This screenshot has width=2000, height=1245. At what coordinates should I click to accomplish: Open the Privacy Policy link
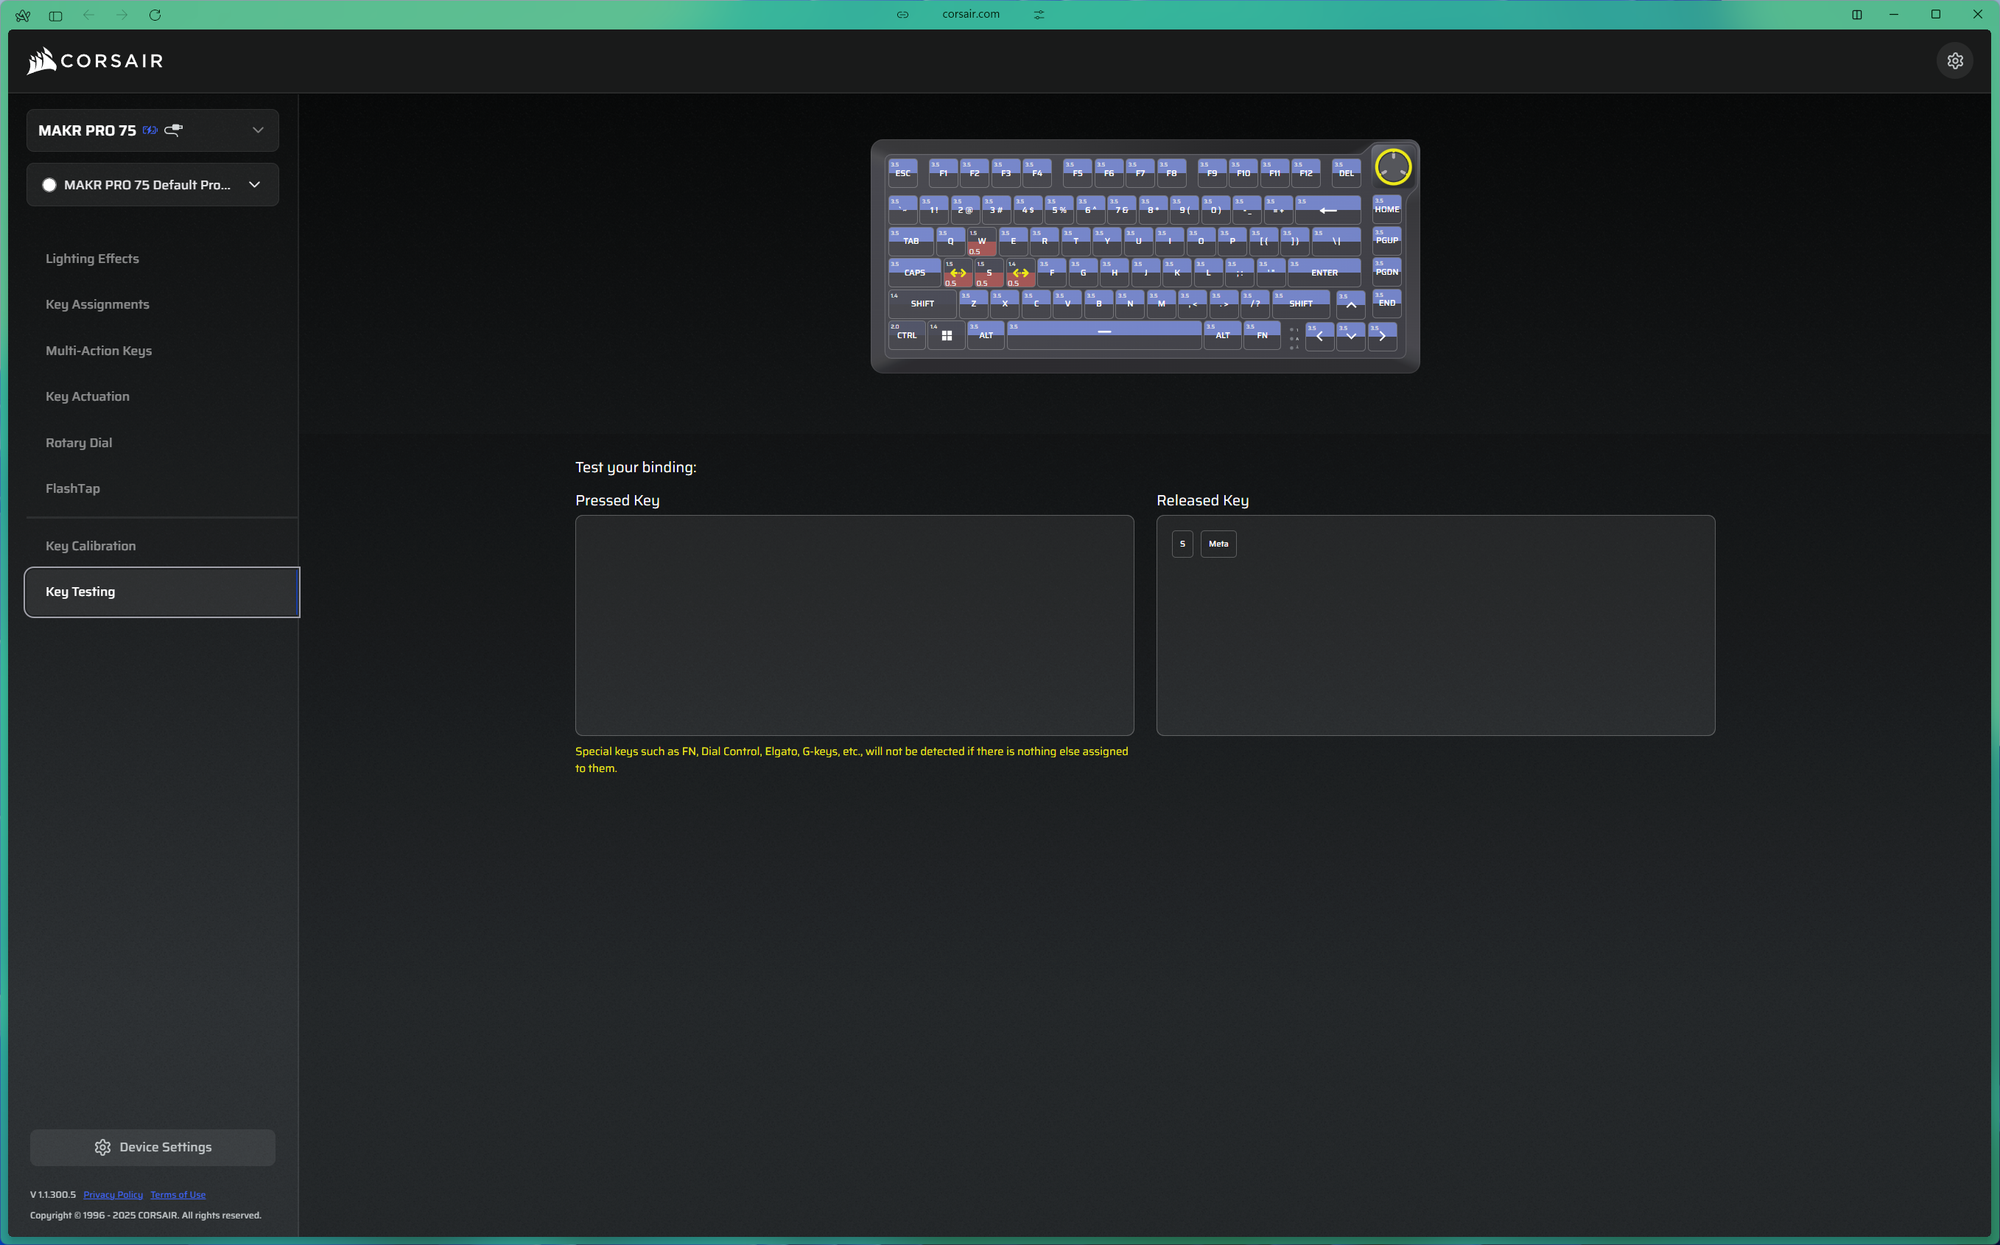(x=113, y=1195)
